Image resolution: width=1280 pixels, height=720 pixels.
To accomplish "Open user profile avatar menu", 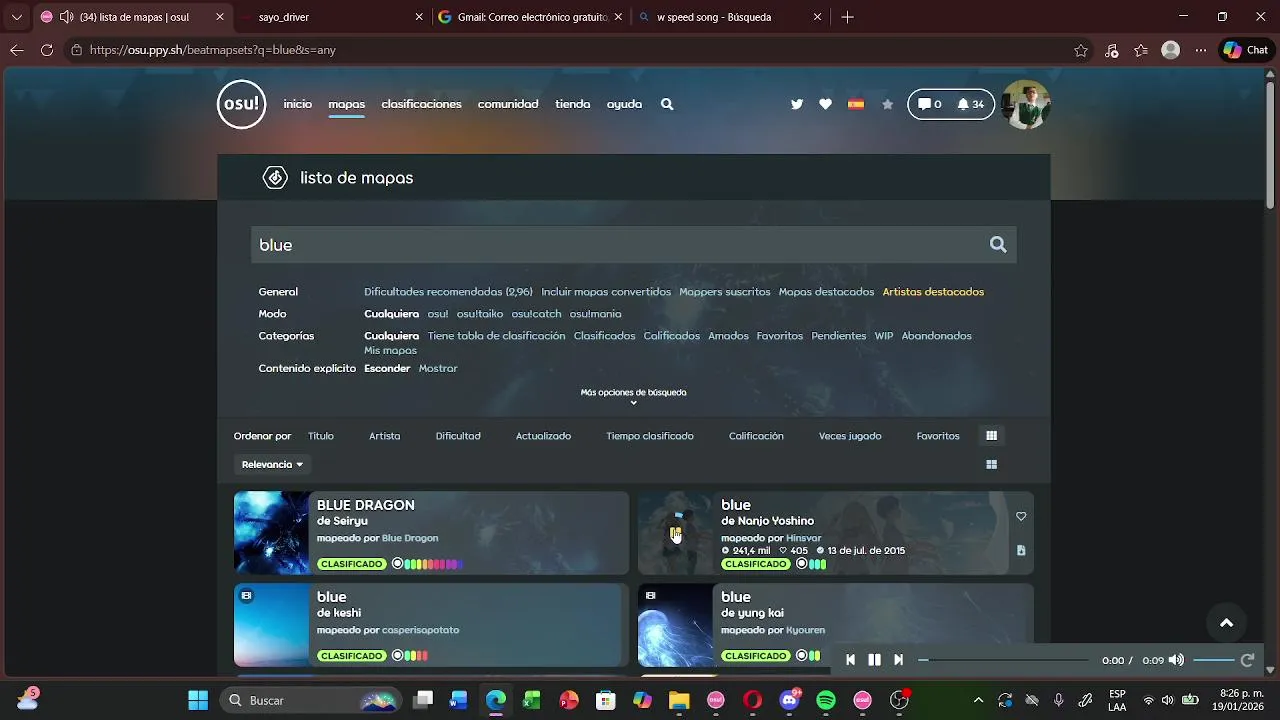I will (x=1025, y=104).
